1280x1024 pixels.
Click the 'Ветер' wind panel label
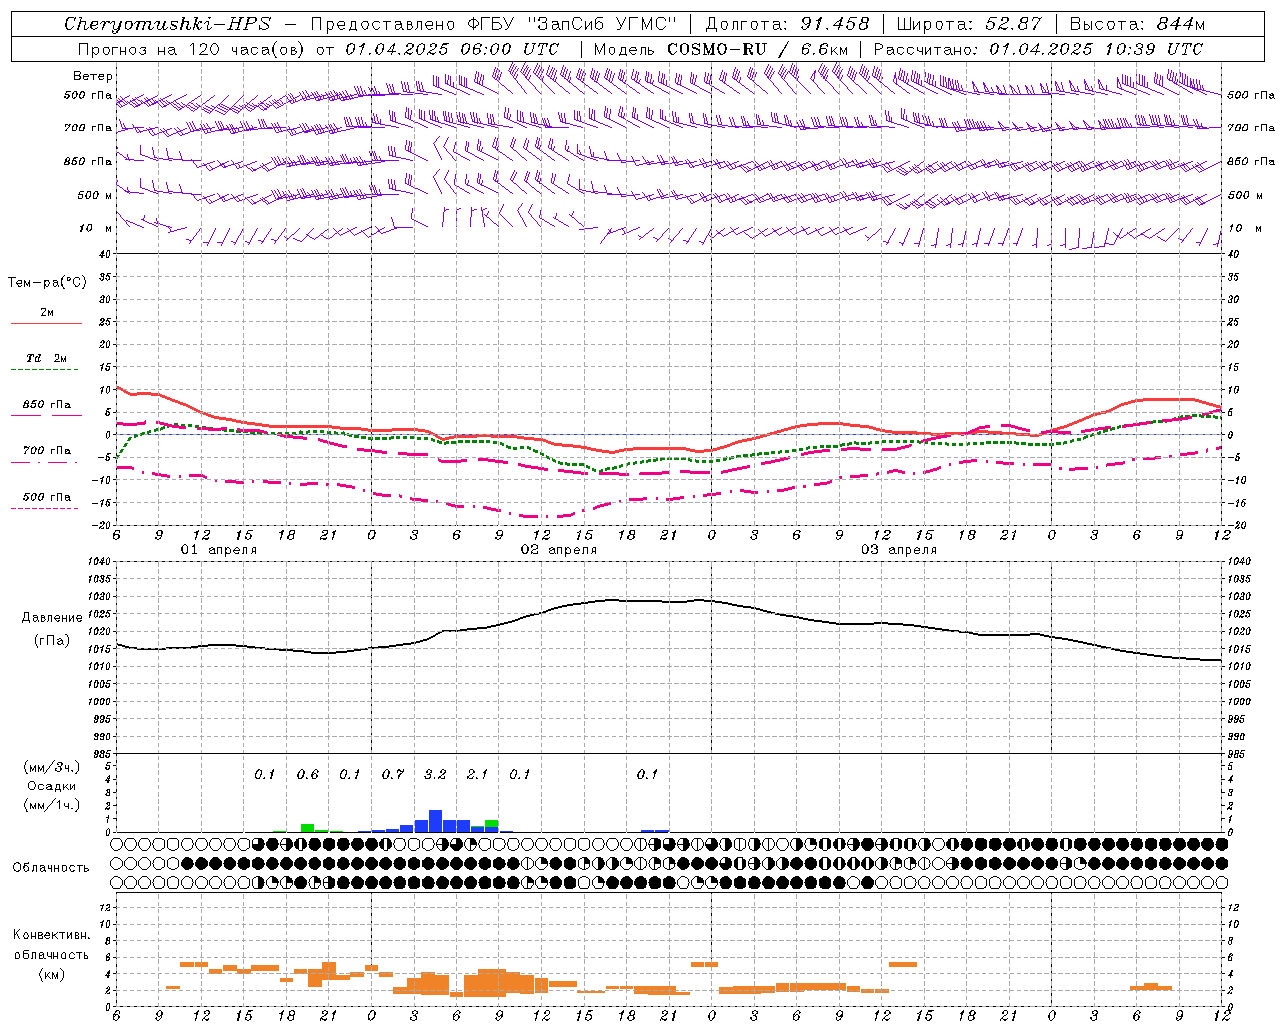tap(93, 76)
